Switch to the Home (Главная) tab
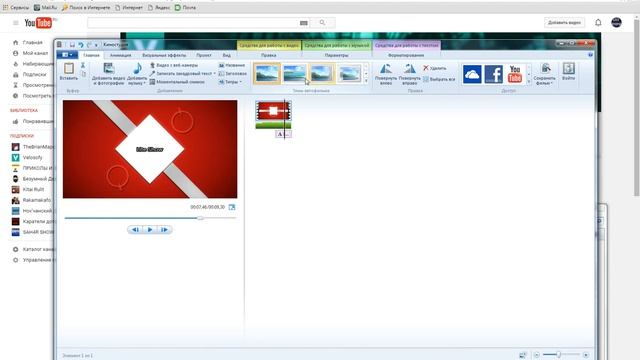 point(91,55)
